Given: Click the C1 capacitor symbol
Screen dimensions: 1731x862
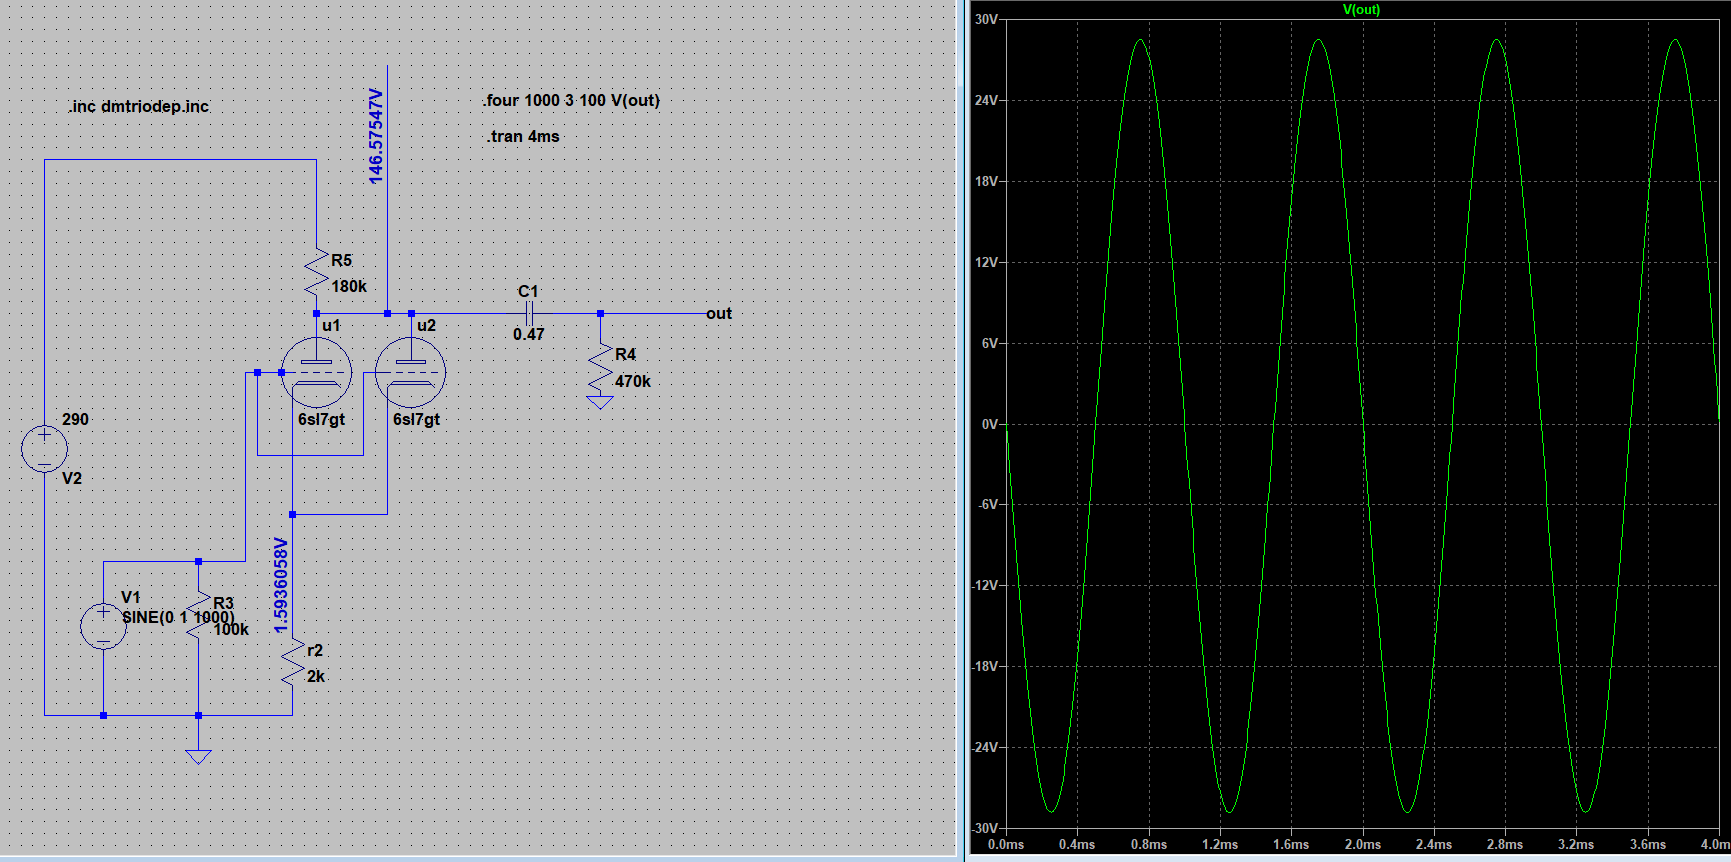Looking at the screenshot, I should [529, 313].
